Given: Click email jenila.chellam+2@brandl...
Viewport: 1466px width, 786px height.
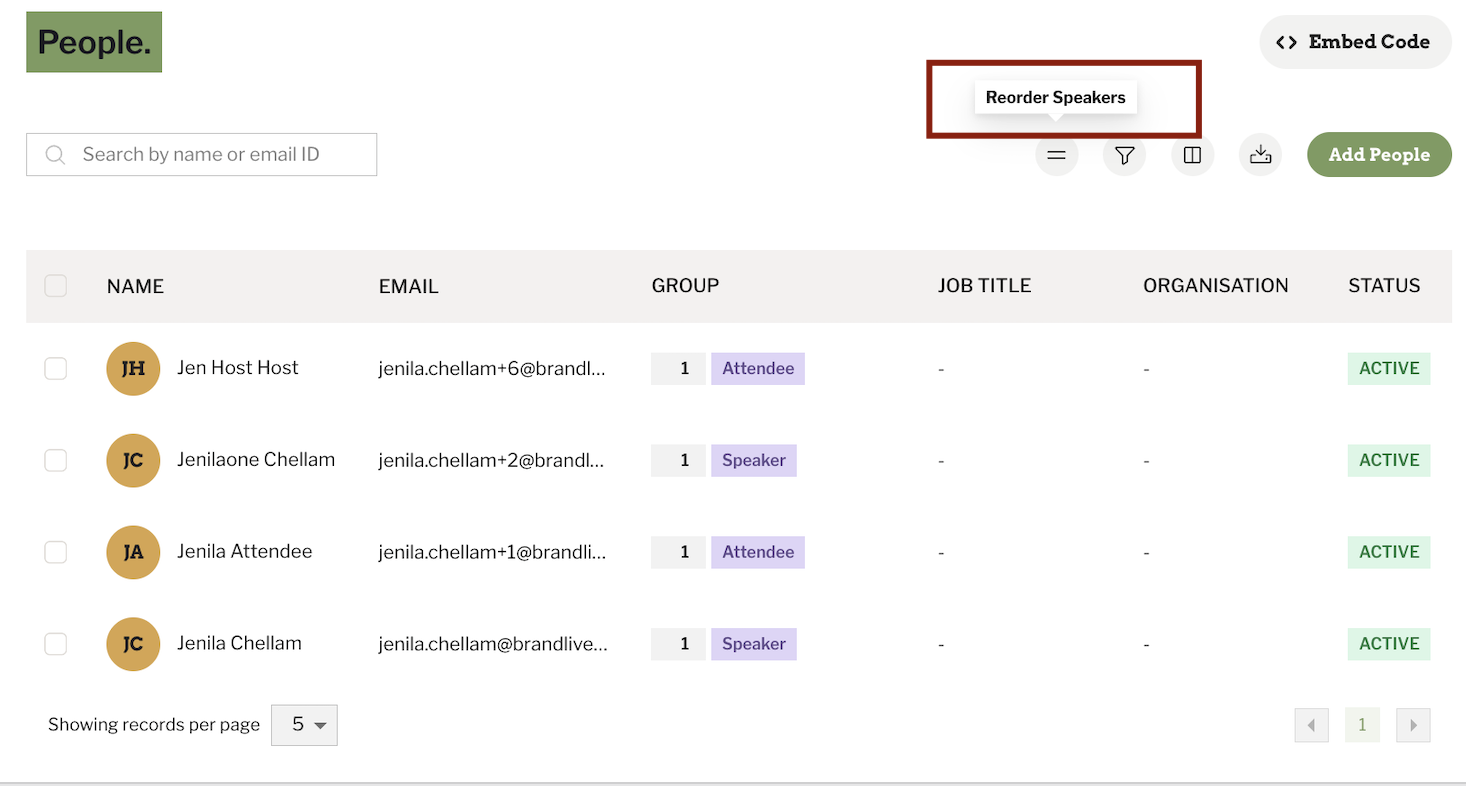Looking at the screenshot, I should pyautogui.click(x=492, y=460).
